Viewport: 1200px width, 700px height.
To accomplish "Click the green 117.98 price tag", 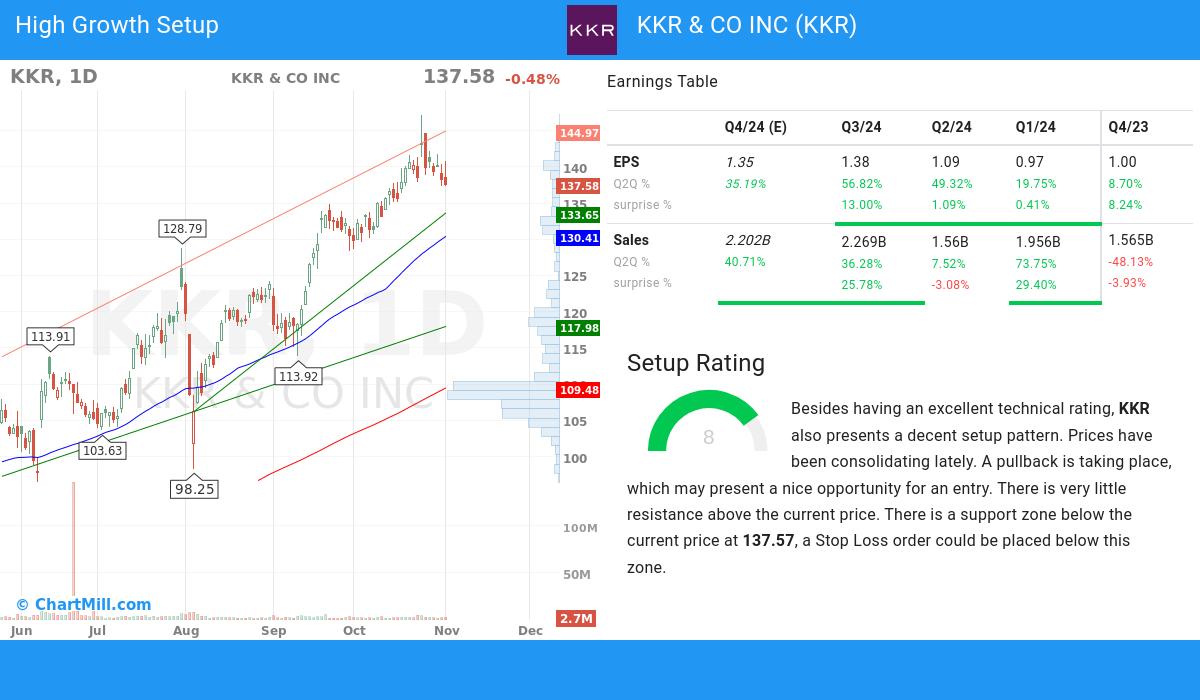I will click(579, 328).
